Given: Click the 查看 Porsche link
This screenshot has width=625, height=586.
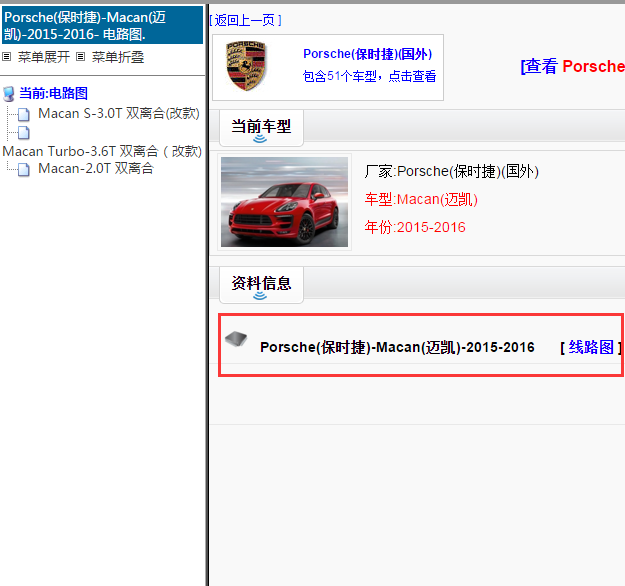Looking at the screenshot, I should click(x=572, y=66).
